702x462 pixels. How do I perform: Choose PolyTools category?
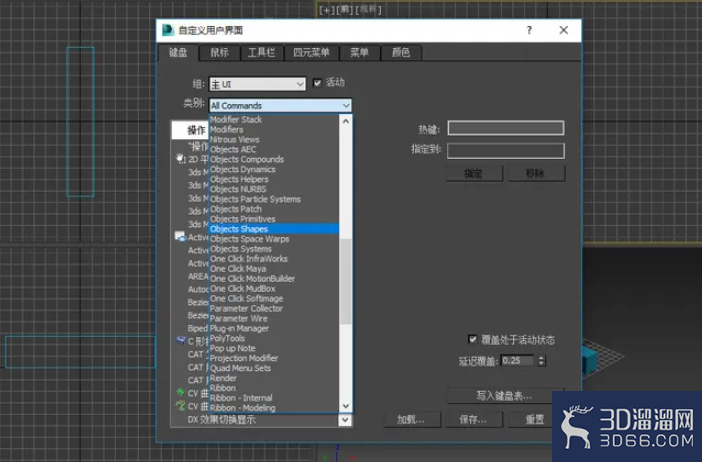[227, 338]
